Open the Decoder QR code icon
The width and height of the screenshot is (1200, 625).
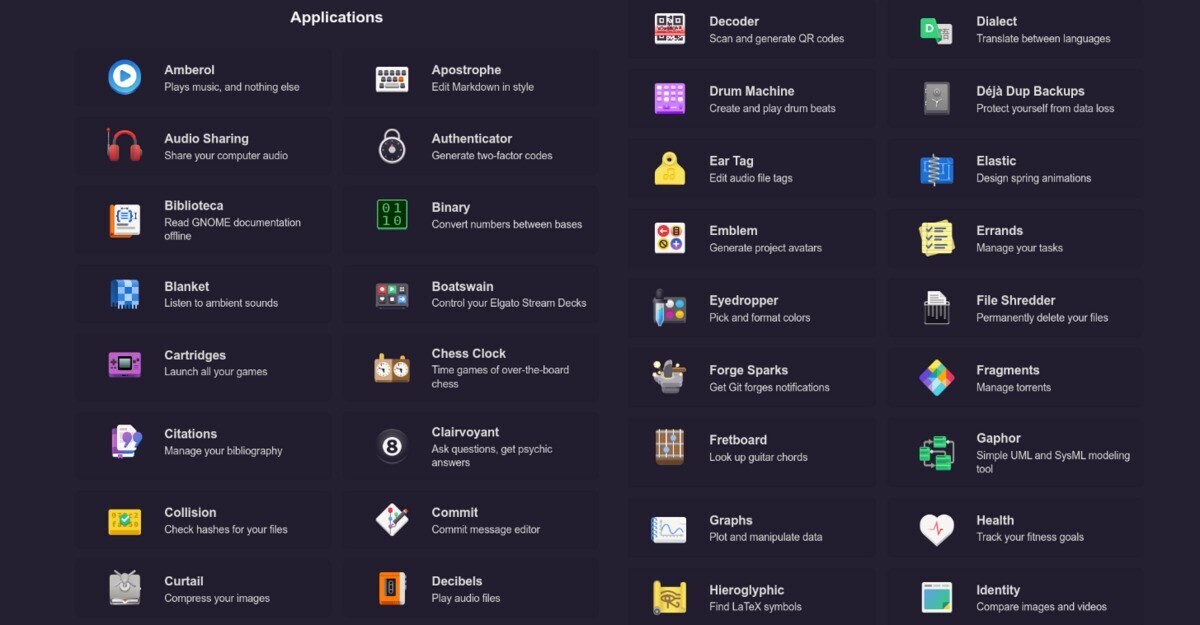[x=670, y=29]
